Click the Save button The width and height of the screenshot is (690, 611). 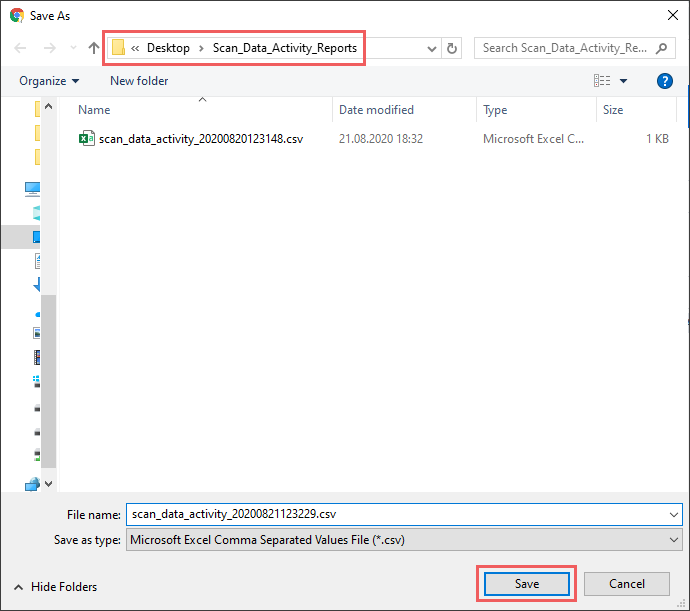[x=526, y=584]
